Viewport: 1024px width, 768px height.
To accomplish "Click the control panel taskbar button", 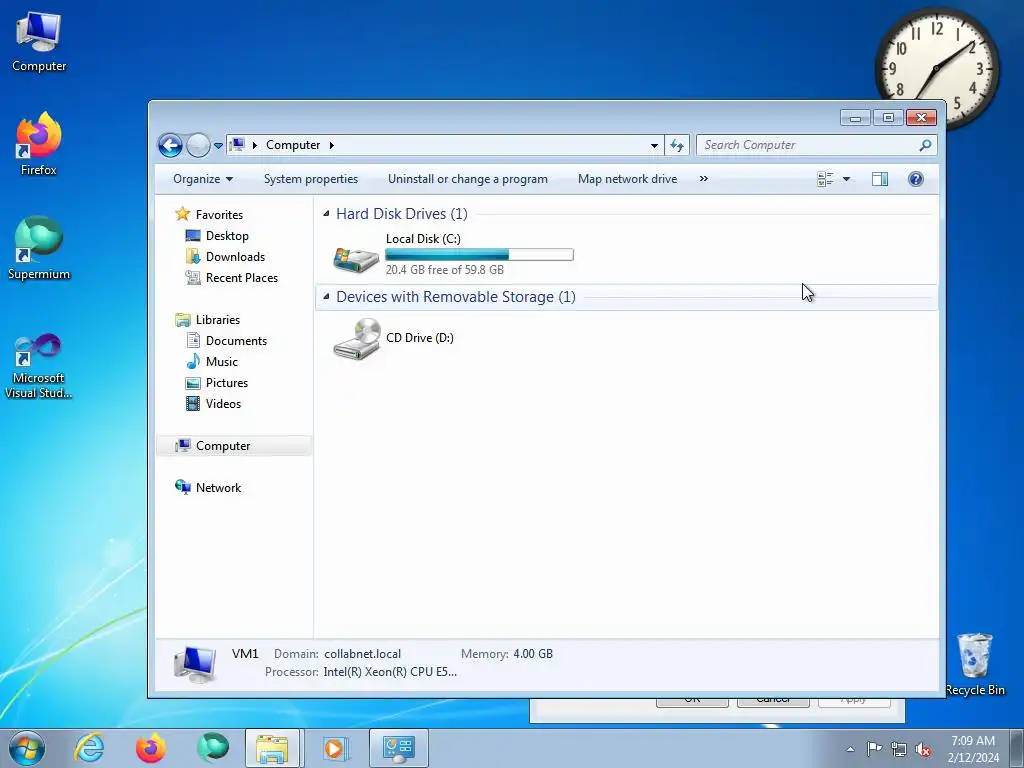I will pyautogui.click(x=398, y=748).
